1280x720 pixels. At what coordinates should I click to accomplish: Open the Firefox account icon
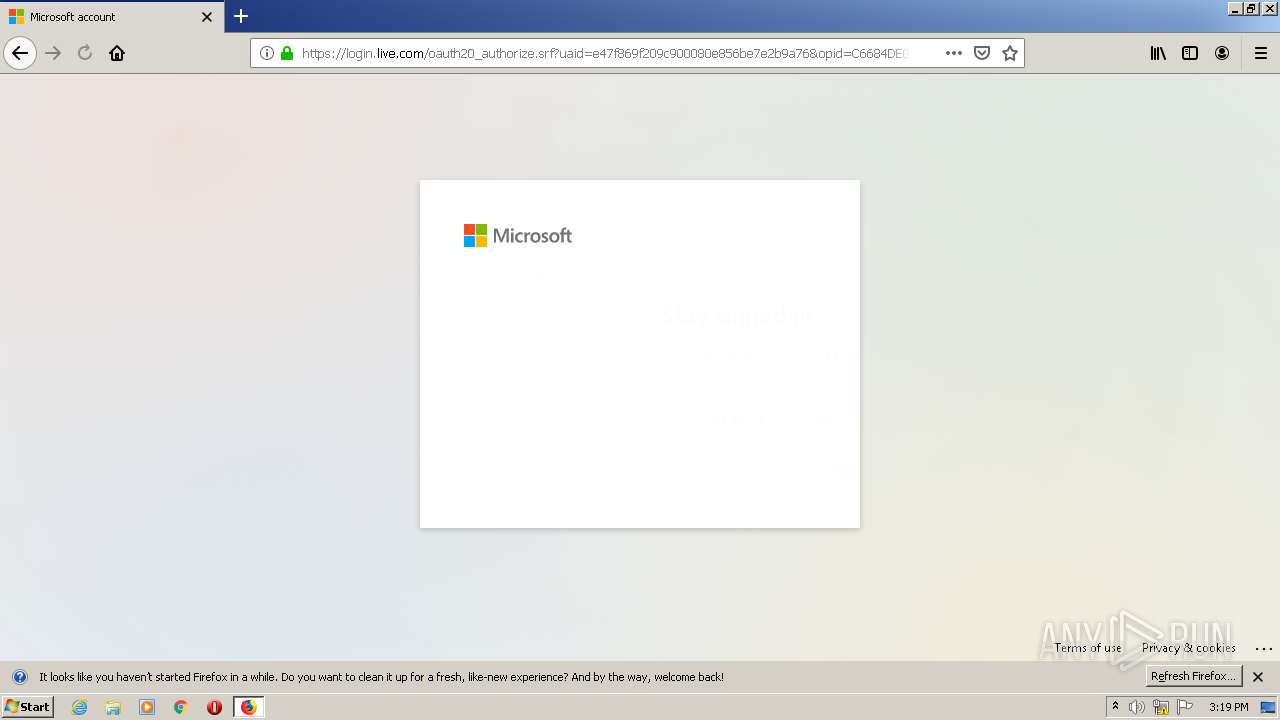tap(1222, 53)
